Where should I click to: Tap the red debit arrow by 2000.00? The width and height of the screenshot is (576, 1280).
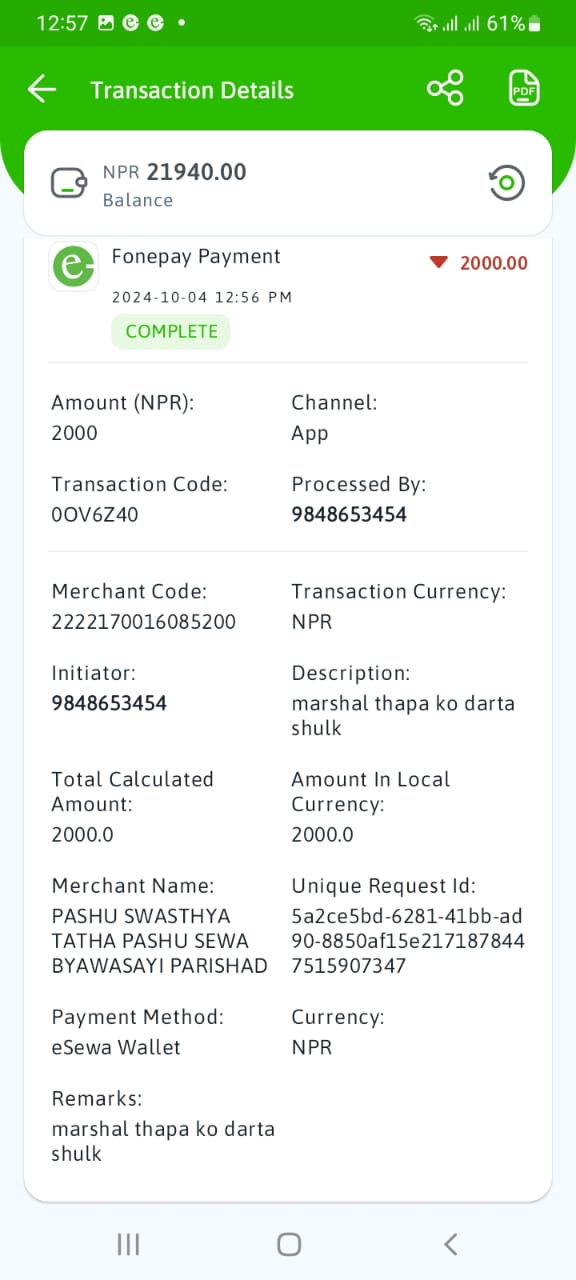(437, 262)
